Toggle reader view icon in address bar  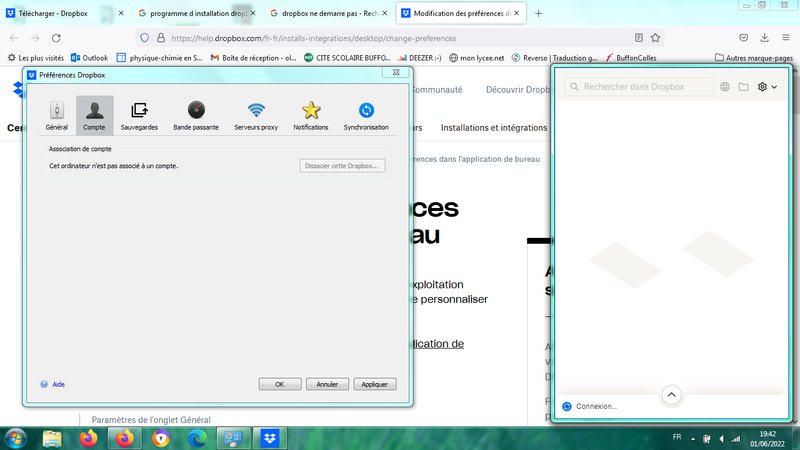638,37
